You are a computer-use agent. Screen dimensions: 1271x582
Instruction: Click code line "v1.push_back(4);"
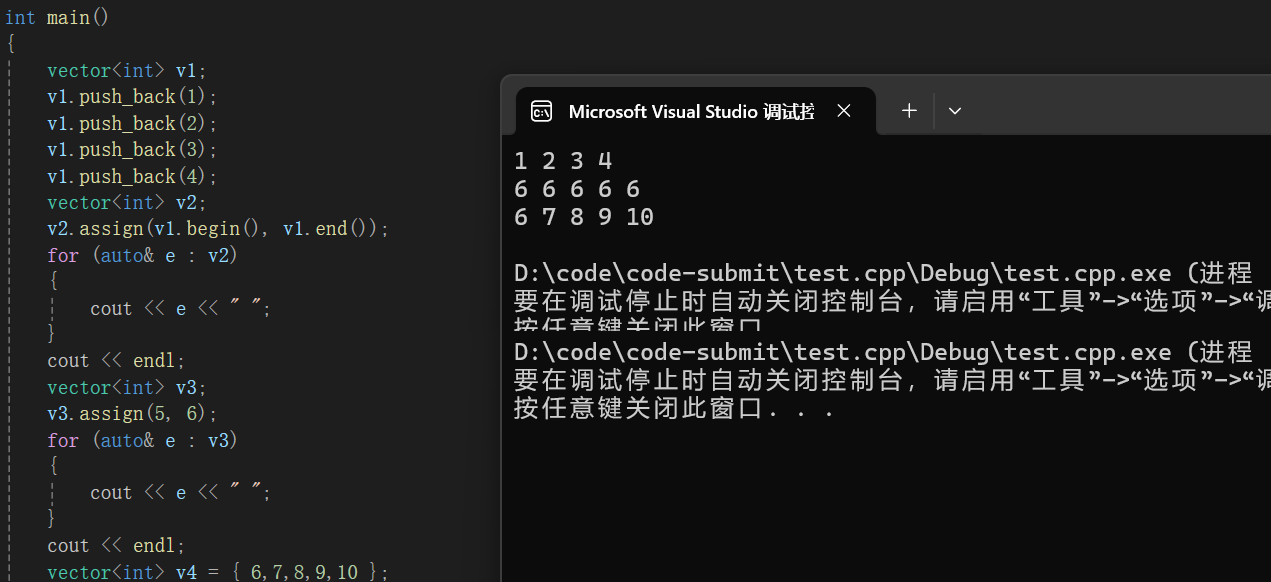[x=132, y=177]
